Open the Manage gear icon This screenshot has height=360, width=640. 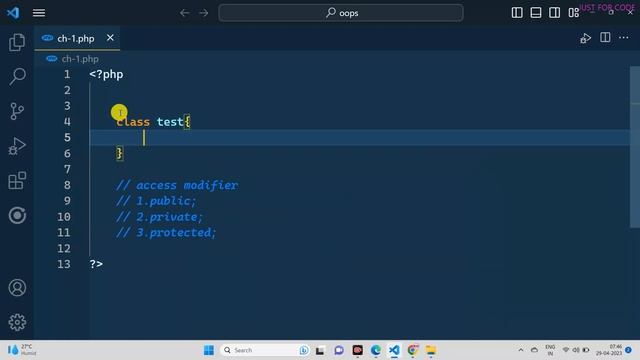click(x=17, y=322)
